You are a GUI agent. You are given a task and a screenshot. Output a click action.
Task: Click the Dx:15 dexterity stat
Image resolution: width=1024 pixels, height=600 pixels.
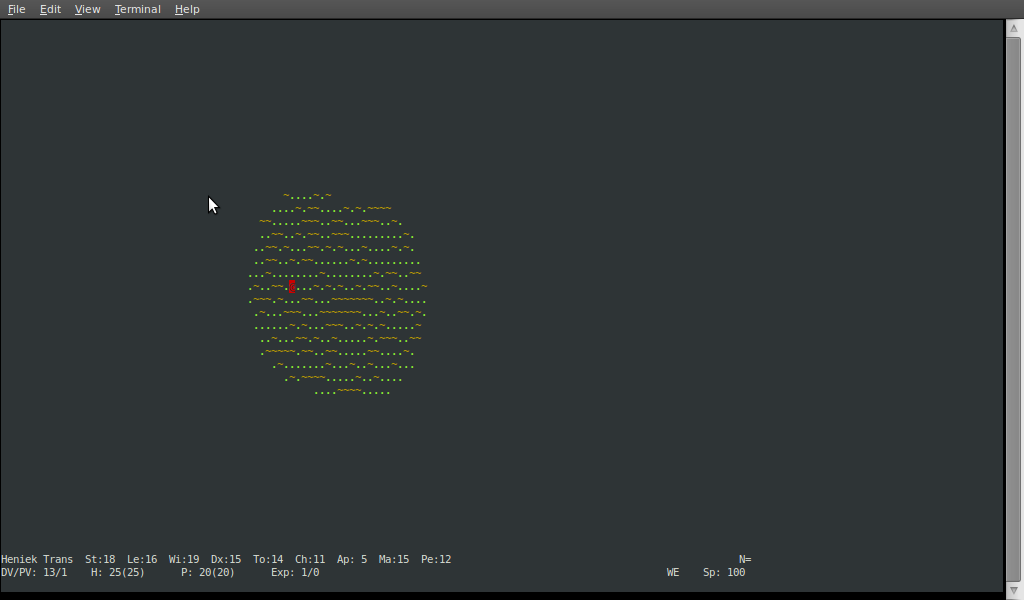(226, 559)
